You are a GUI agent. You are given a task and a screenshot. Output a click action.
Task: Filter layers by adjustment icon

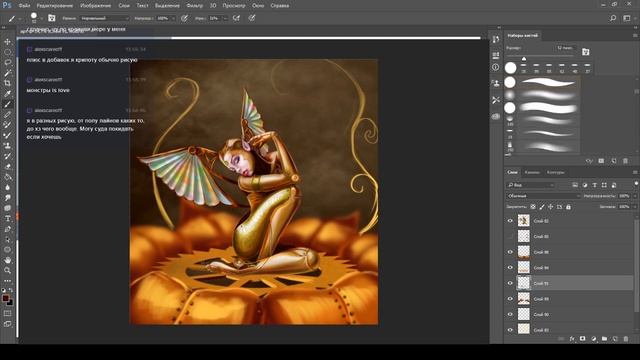click(x=584, y=185)
